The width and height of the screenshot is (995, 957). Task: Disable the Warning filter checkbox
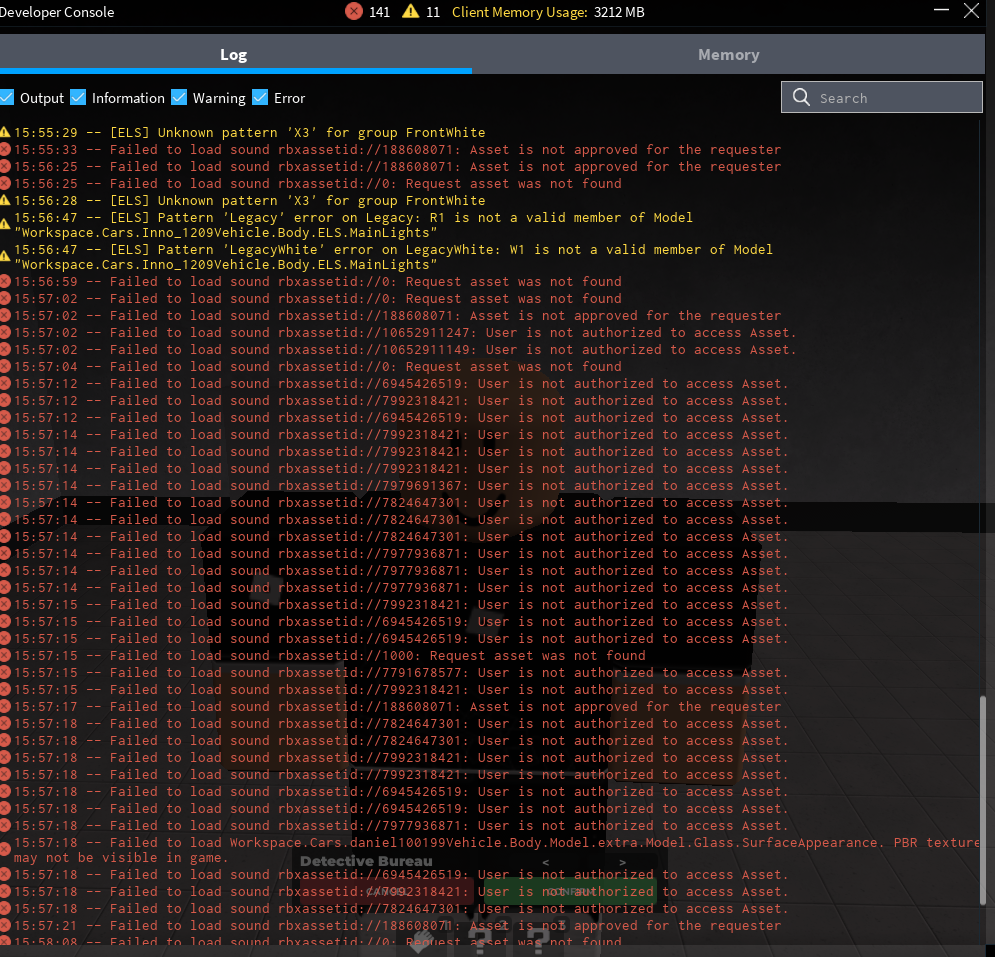(179, 97)
